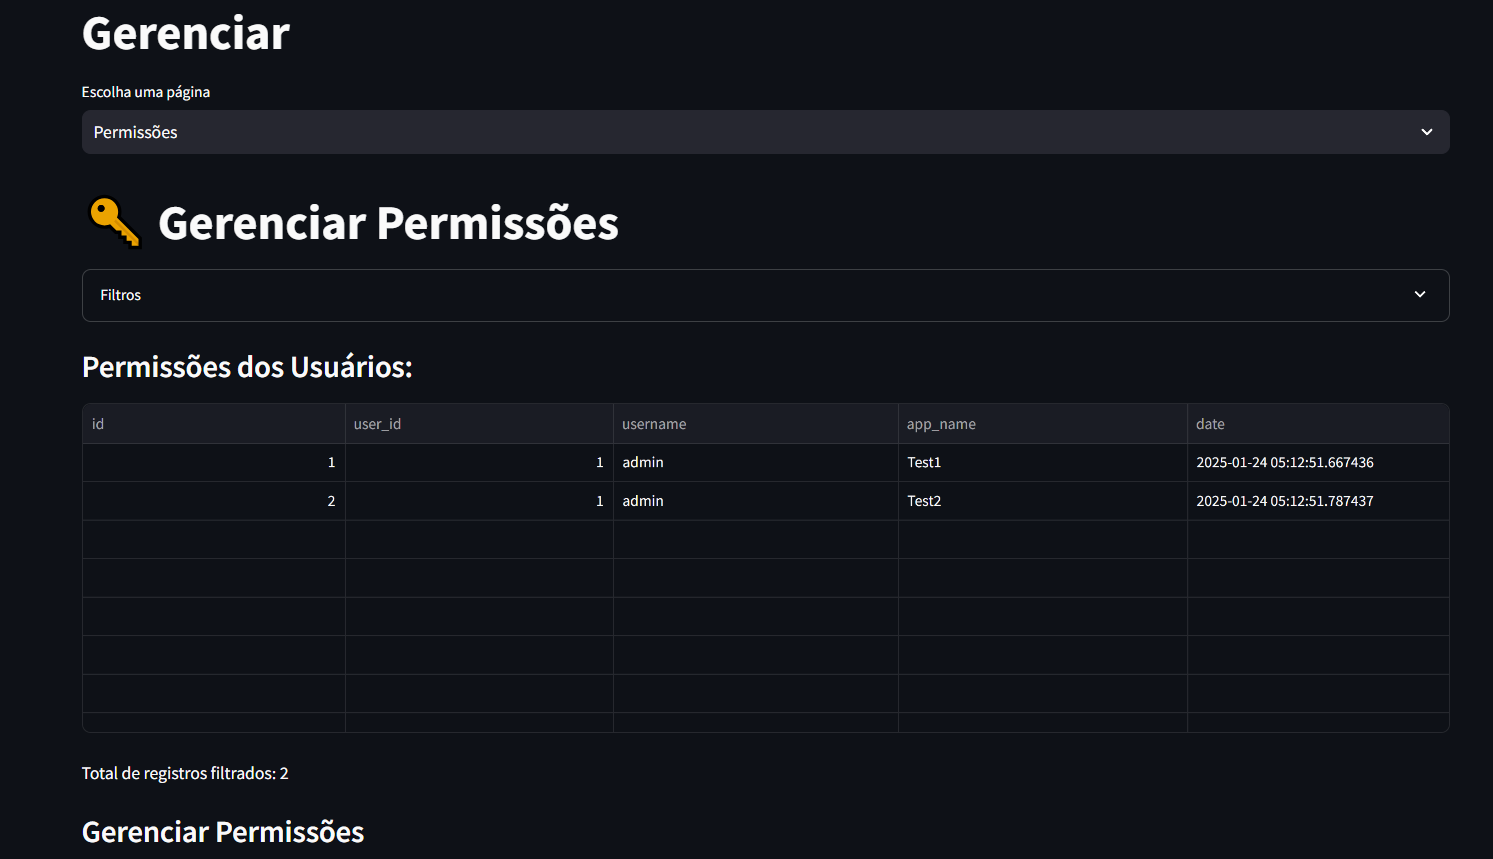Image resolution: width=1493 pixels, height=859 pixels.
Task: Click the user_id cell of first row
Action: coord(479,462)
